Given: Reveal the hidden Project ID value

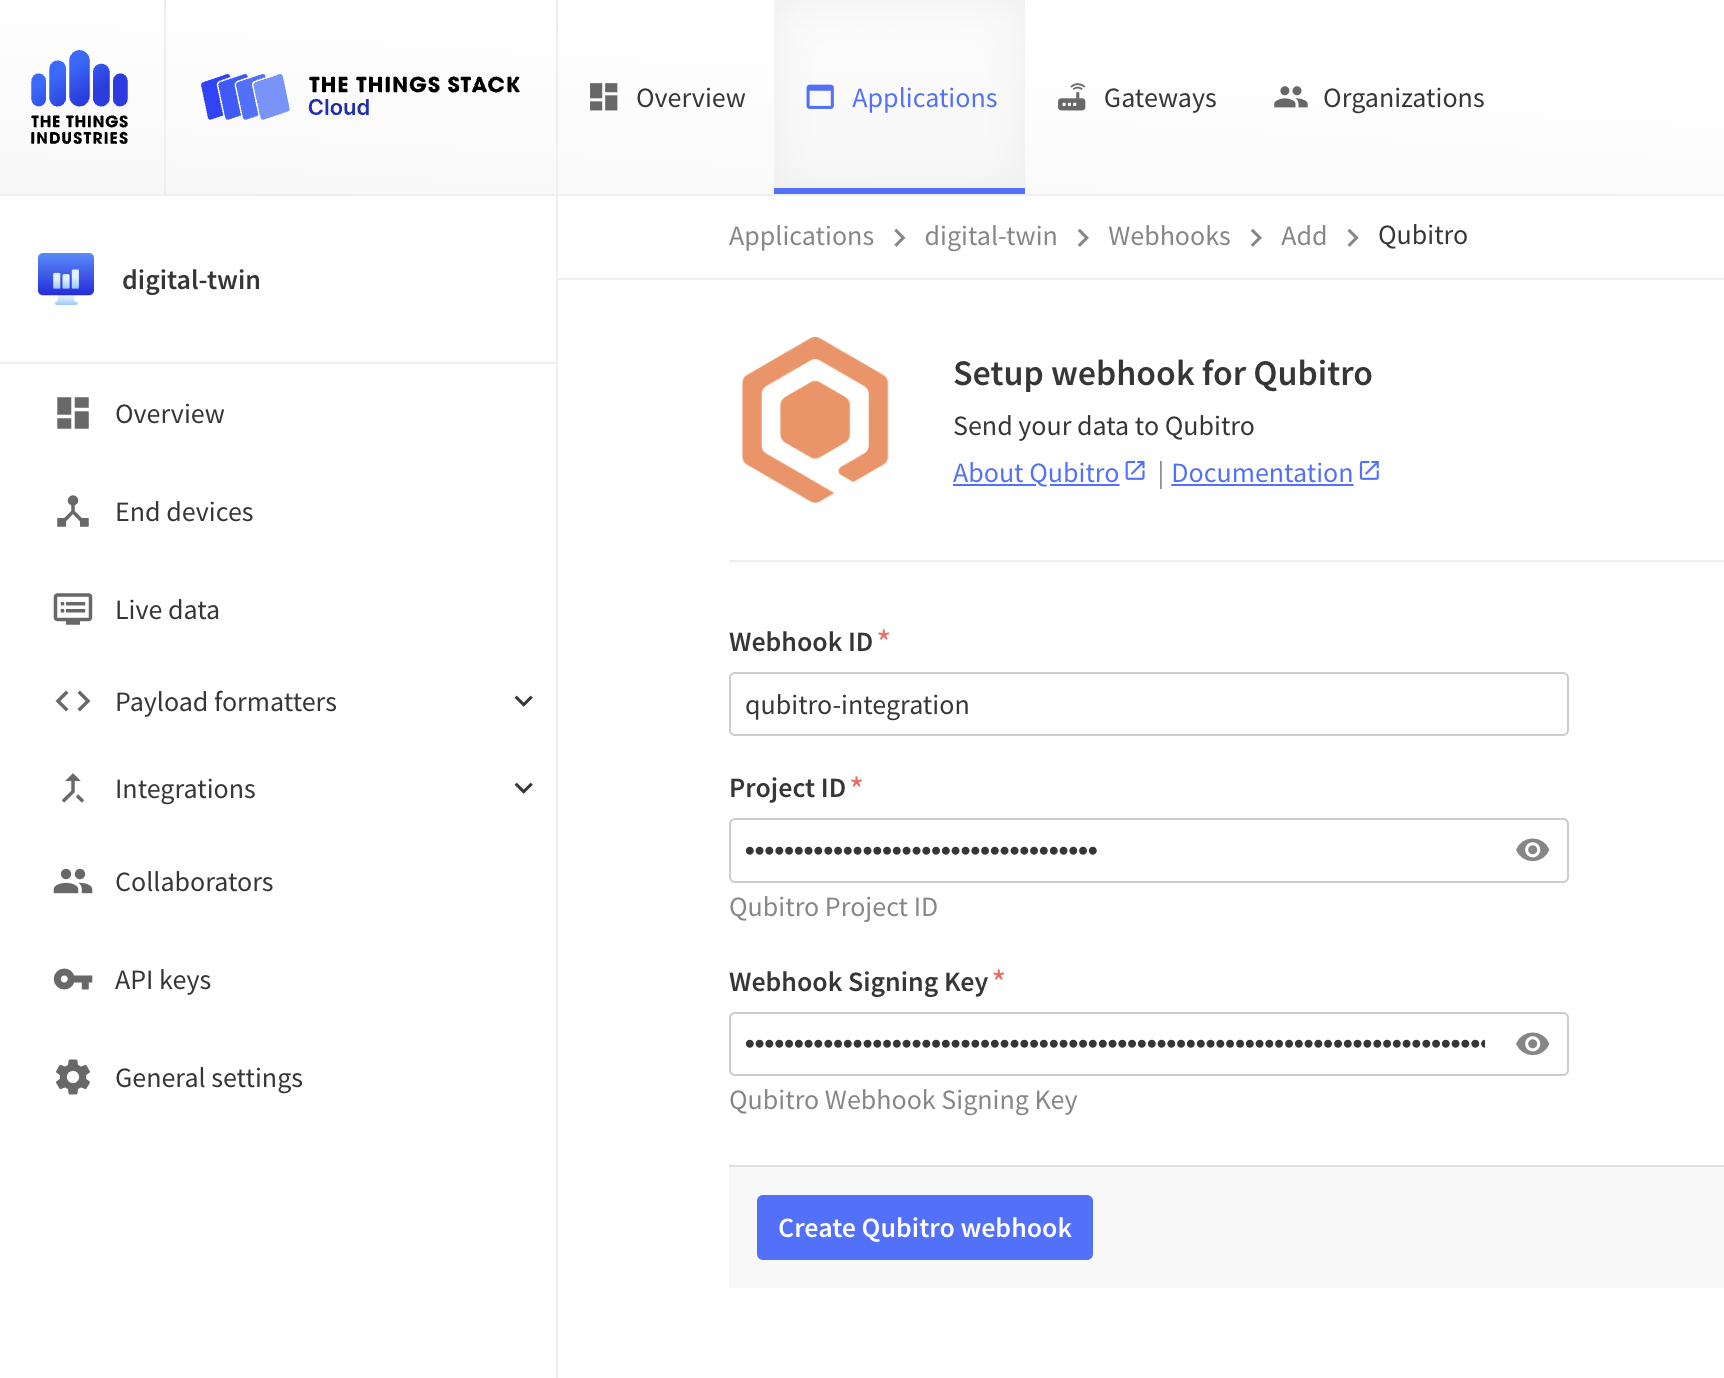Looking at the screenshot, I should tap(1531, 850).
